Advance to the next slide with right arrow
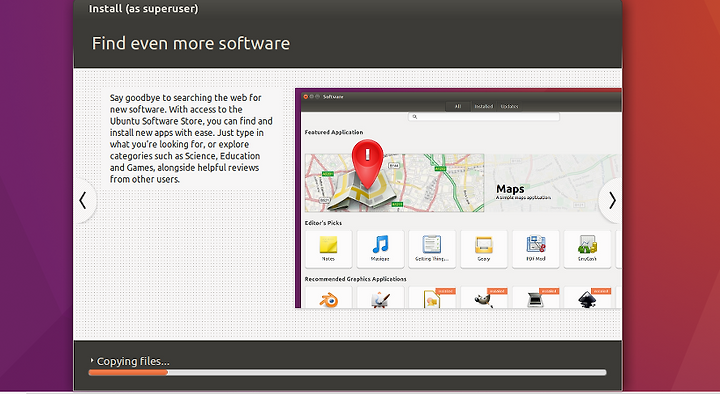The image size is (720, 394). click(x=611, y=201)
